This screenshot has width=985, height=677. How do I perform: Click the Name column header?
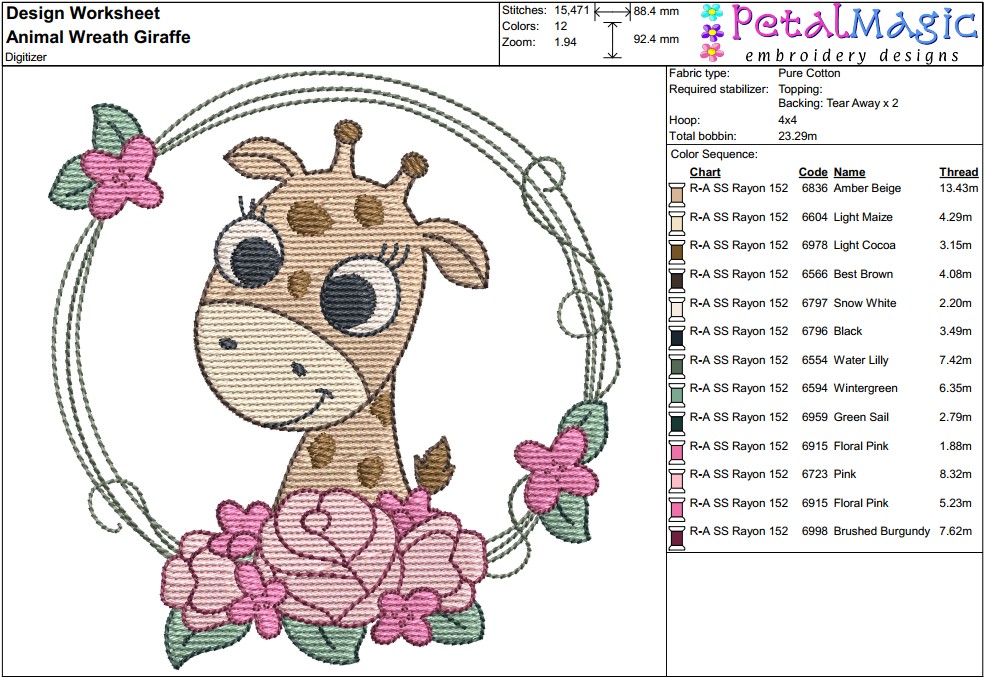[849, 172]
